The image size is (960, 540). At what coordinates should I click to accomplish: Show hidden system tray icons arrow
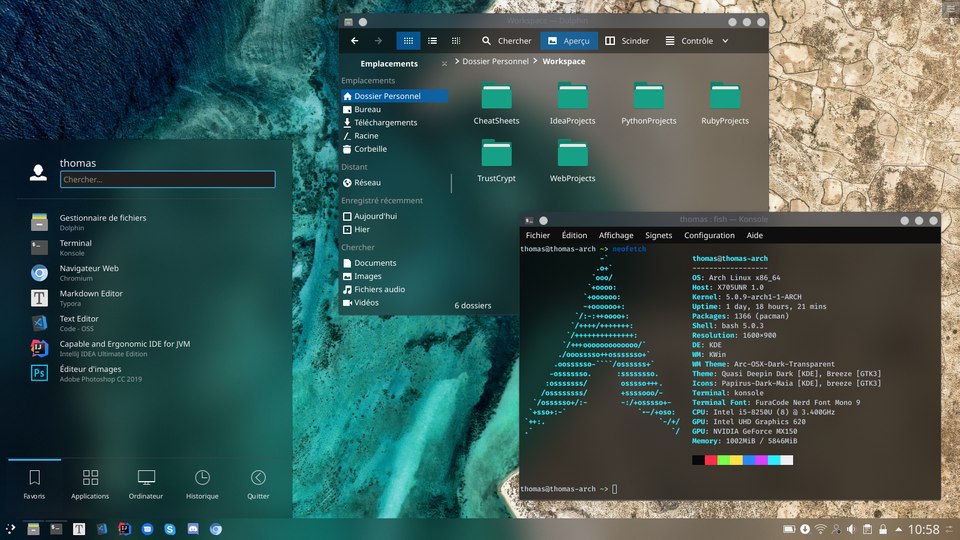click(x=898, y=529)
